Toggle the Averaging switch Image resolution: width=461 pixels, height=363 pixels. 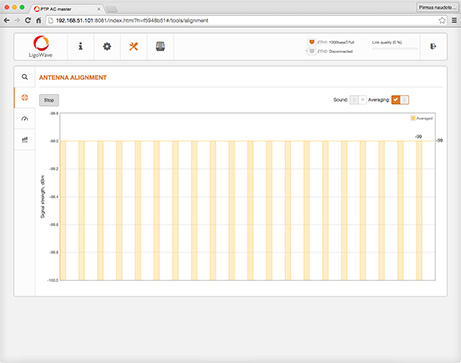(x=400, y=100)
